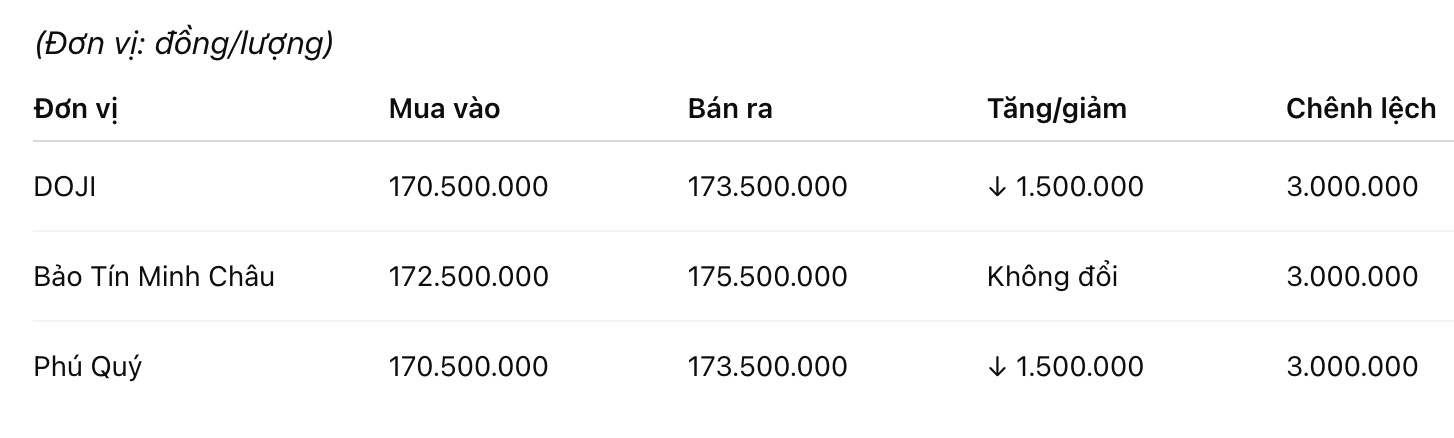Select the DOJI row name

coord(65,187)
